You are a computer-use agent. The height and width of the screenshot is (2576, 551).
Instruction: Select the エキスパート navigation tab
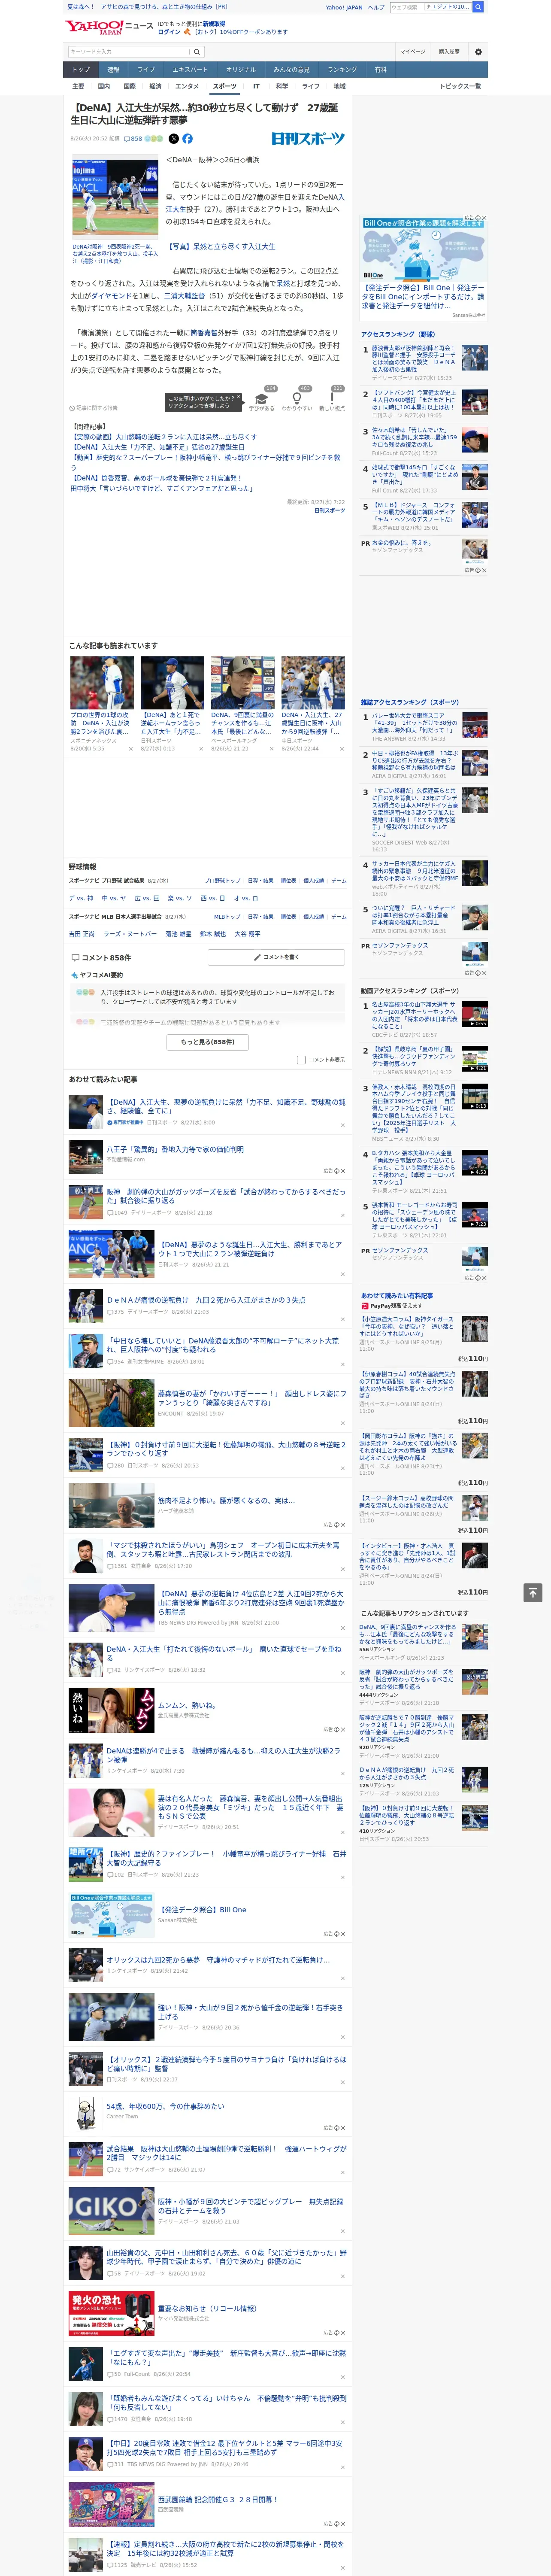[x=190, y=70]
